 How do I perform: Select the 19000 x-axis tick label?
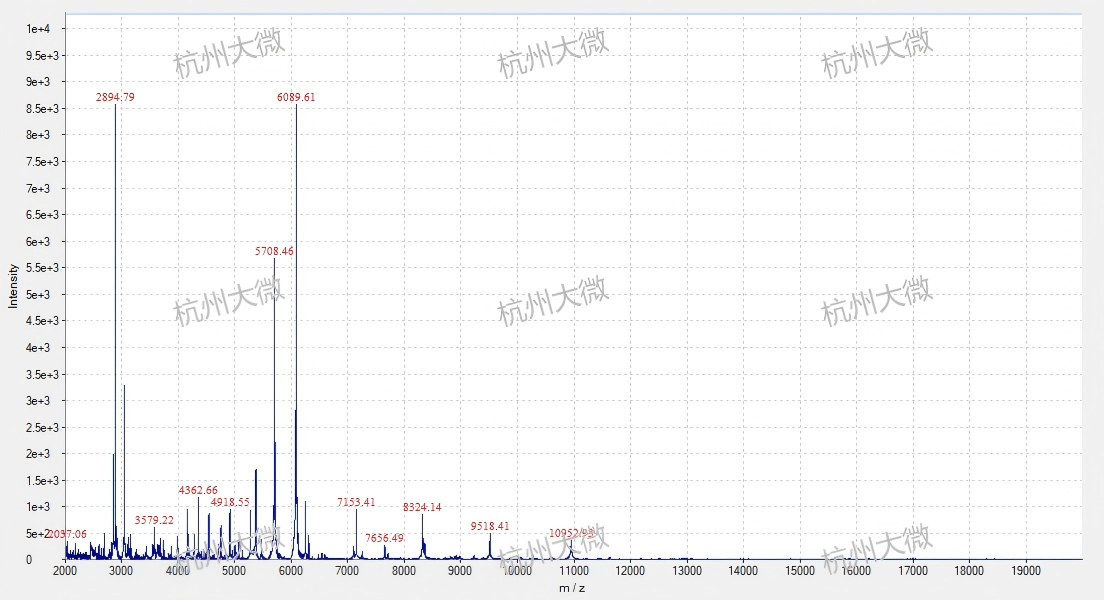pyautogui.click(x=1026, y=570)
